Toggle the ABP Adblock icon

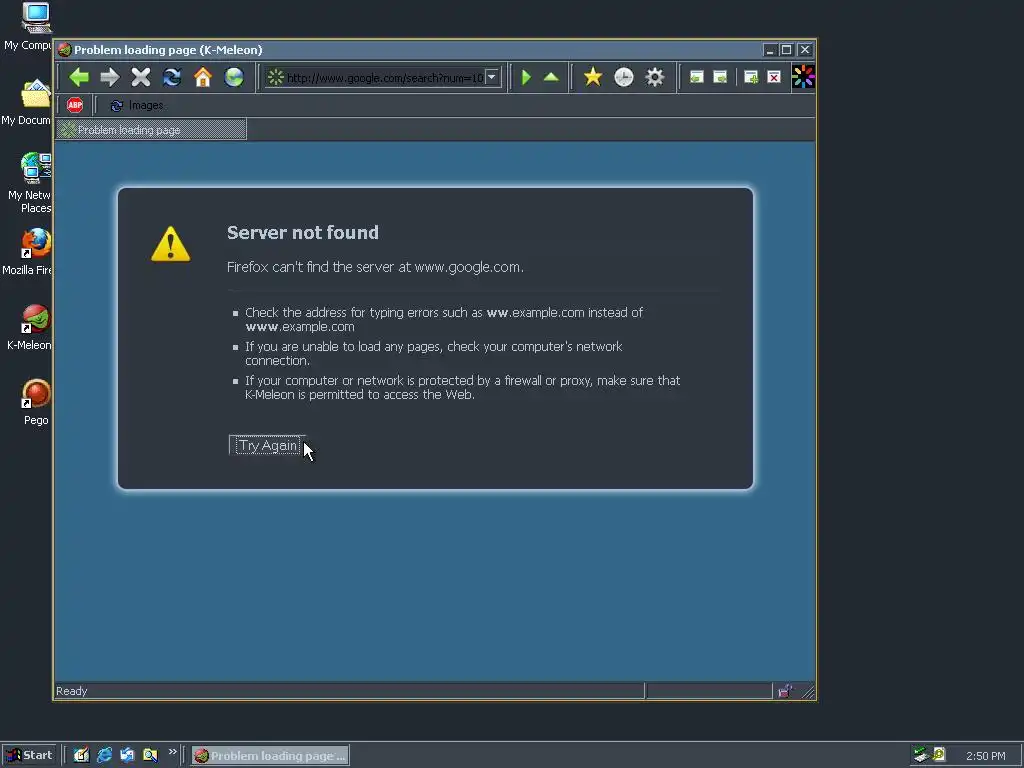(75, 105)
